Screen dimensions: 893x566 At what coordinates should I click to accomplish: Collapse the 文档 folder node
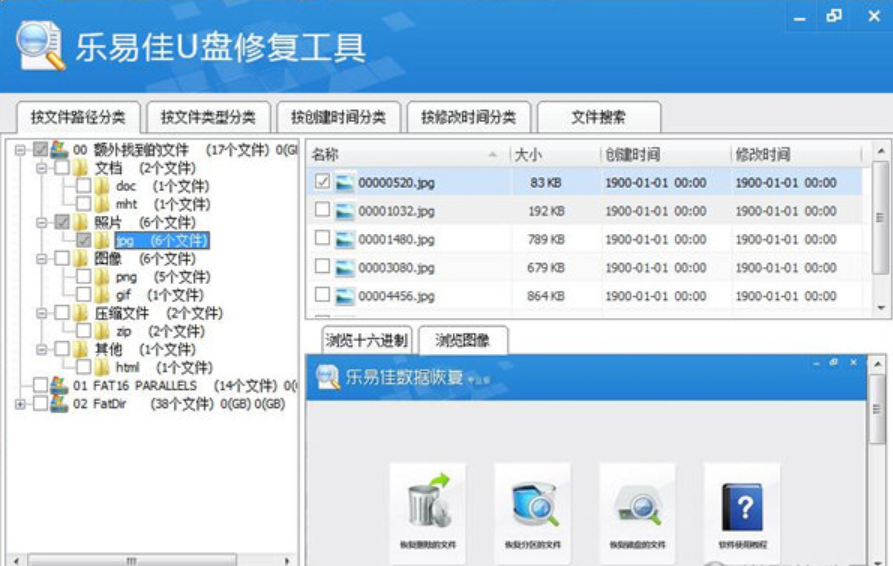[41, 168]
